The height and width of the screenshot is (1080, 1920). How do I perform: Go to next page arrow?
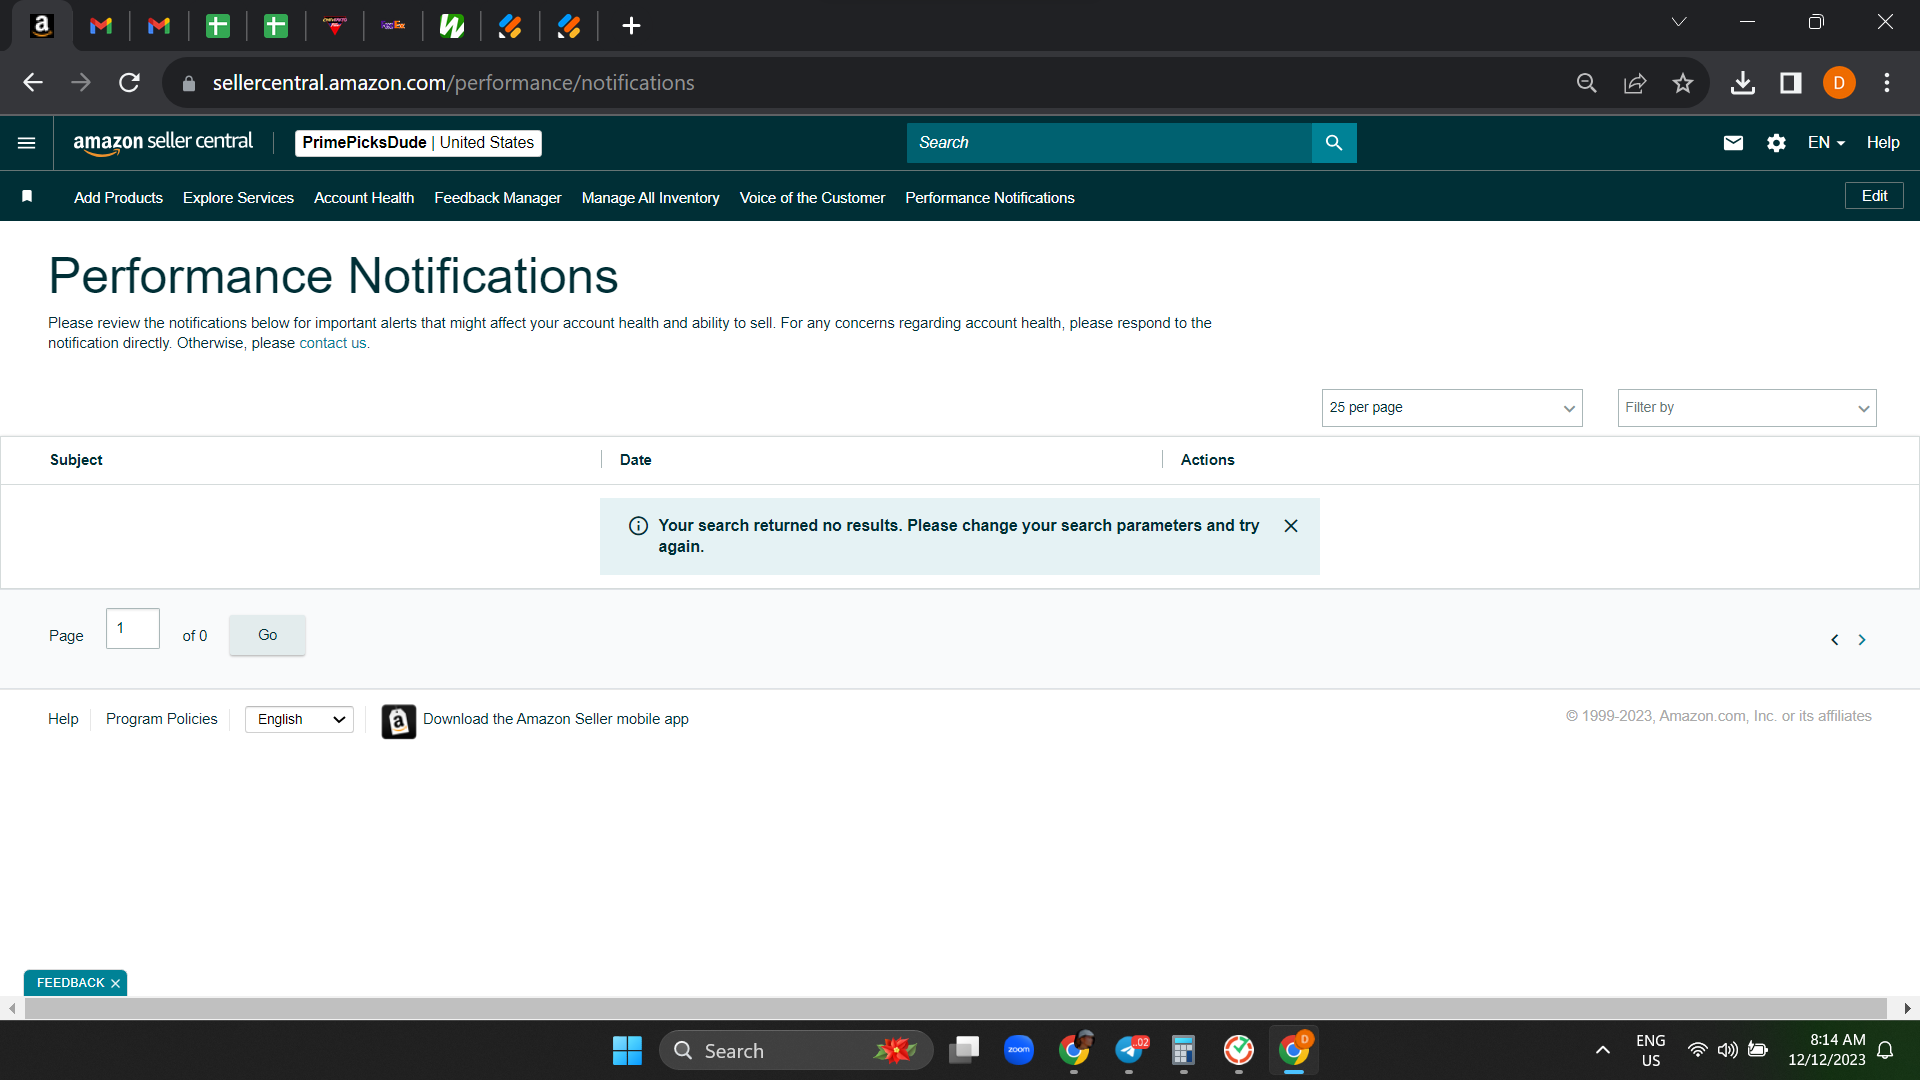click(x=1862, y=640)
